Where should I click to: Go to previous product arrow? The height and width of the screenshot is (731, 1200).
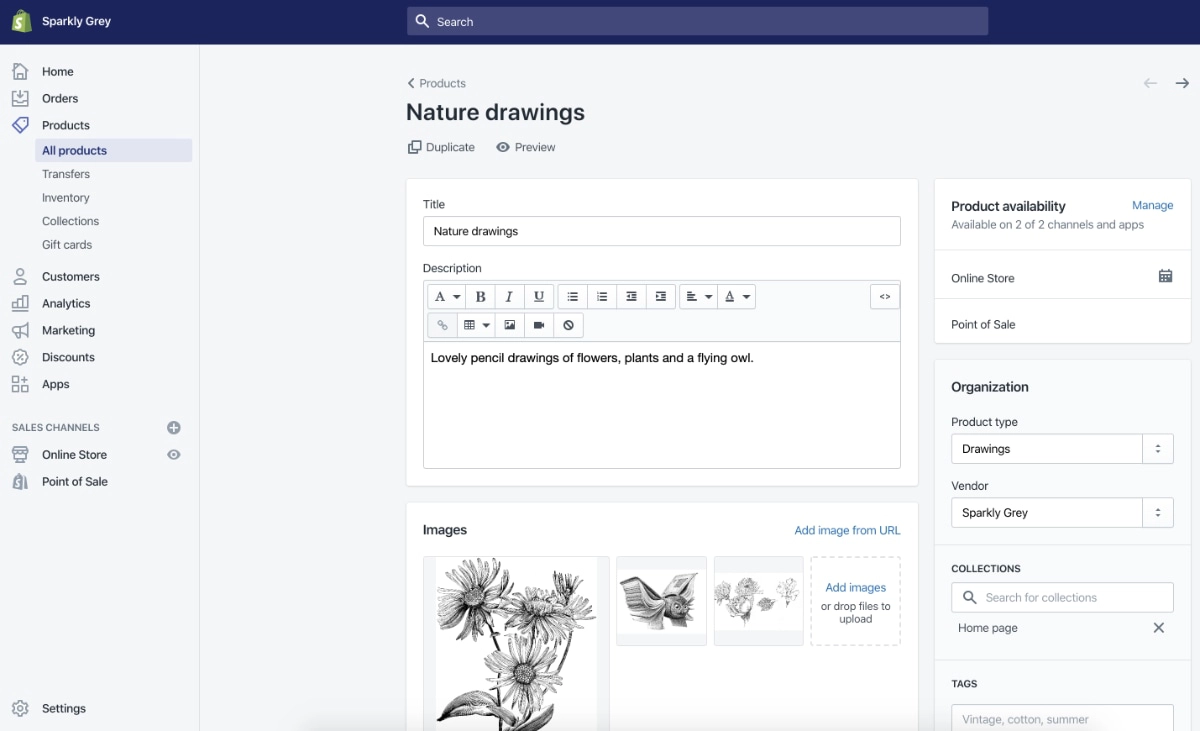click(x=1151, y=83)
